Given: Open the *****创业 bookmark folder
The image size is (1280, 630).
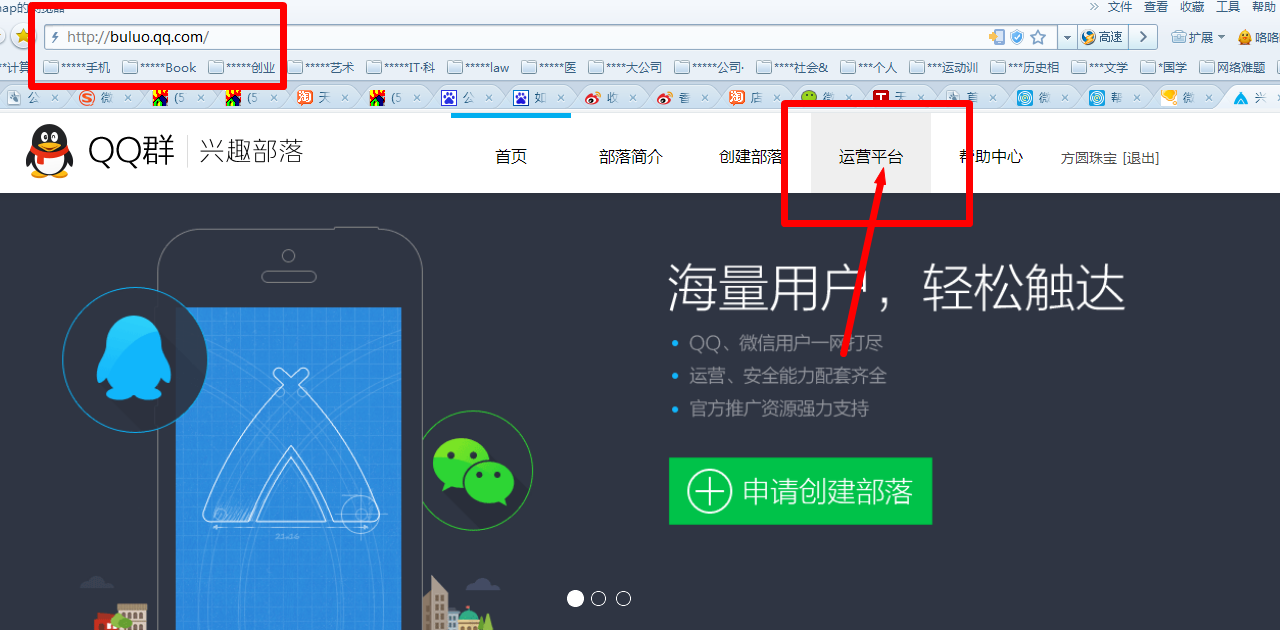Looking at the screenshot, I should point(242,67).
